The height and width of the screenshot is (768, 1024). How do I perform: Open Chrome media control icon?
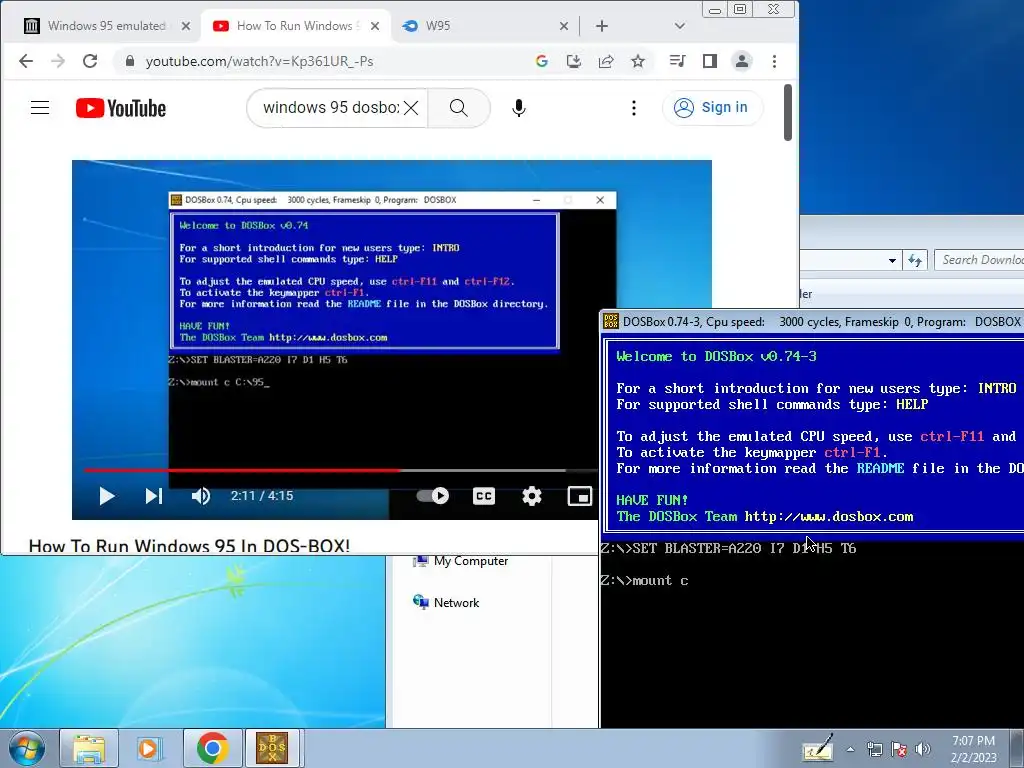(x=677, y=61)
